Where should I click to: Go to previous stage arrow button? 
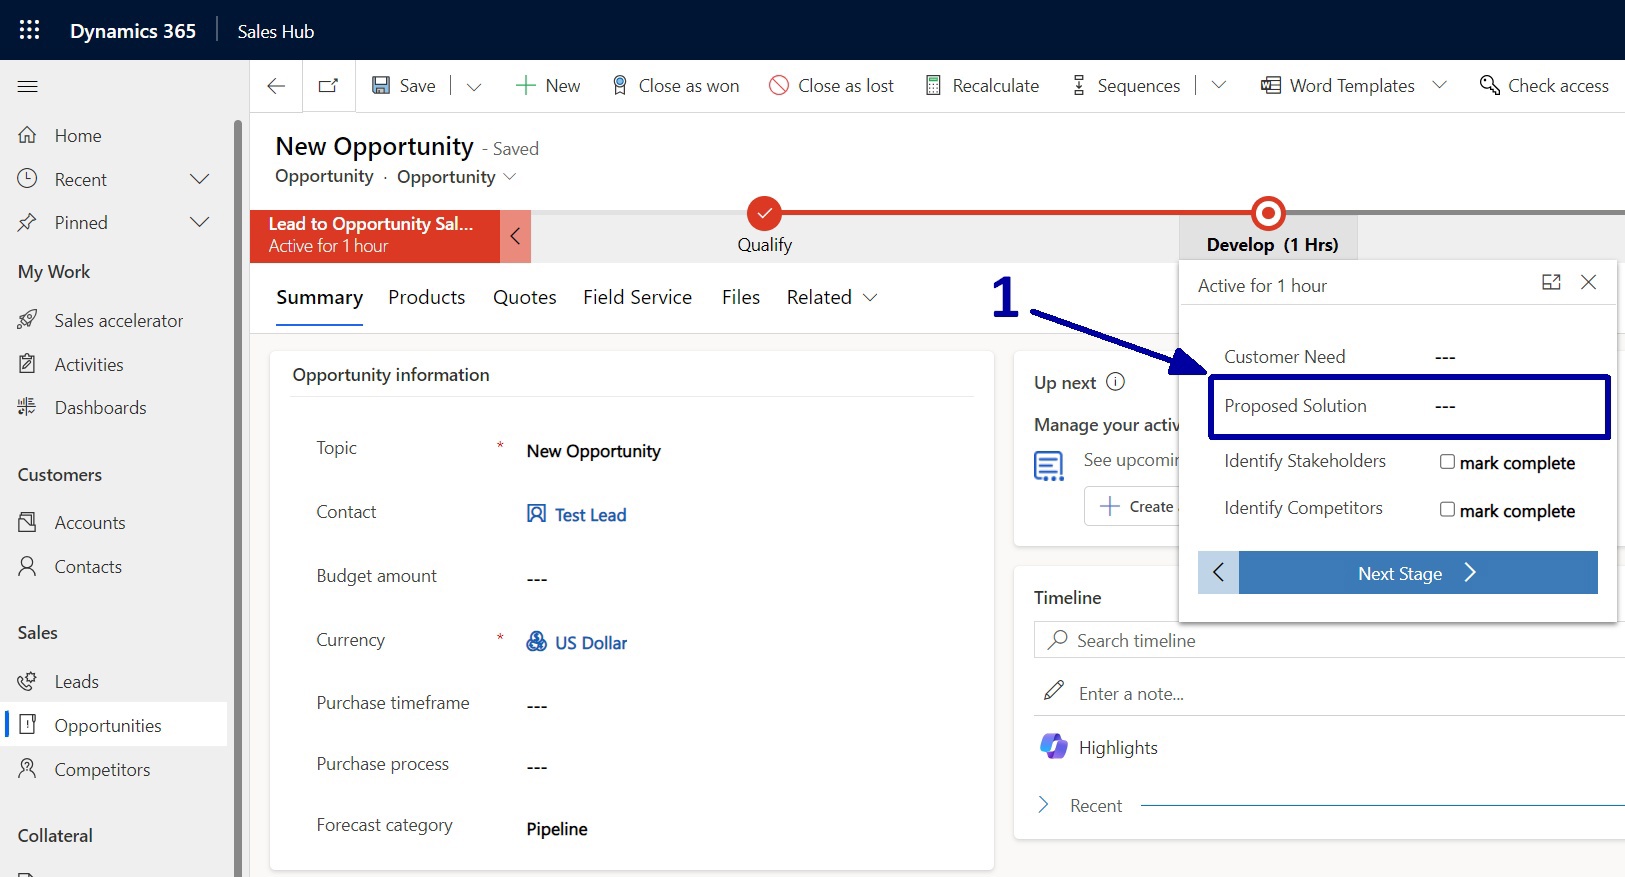(1218, 573)
